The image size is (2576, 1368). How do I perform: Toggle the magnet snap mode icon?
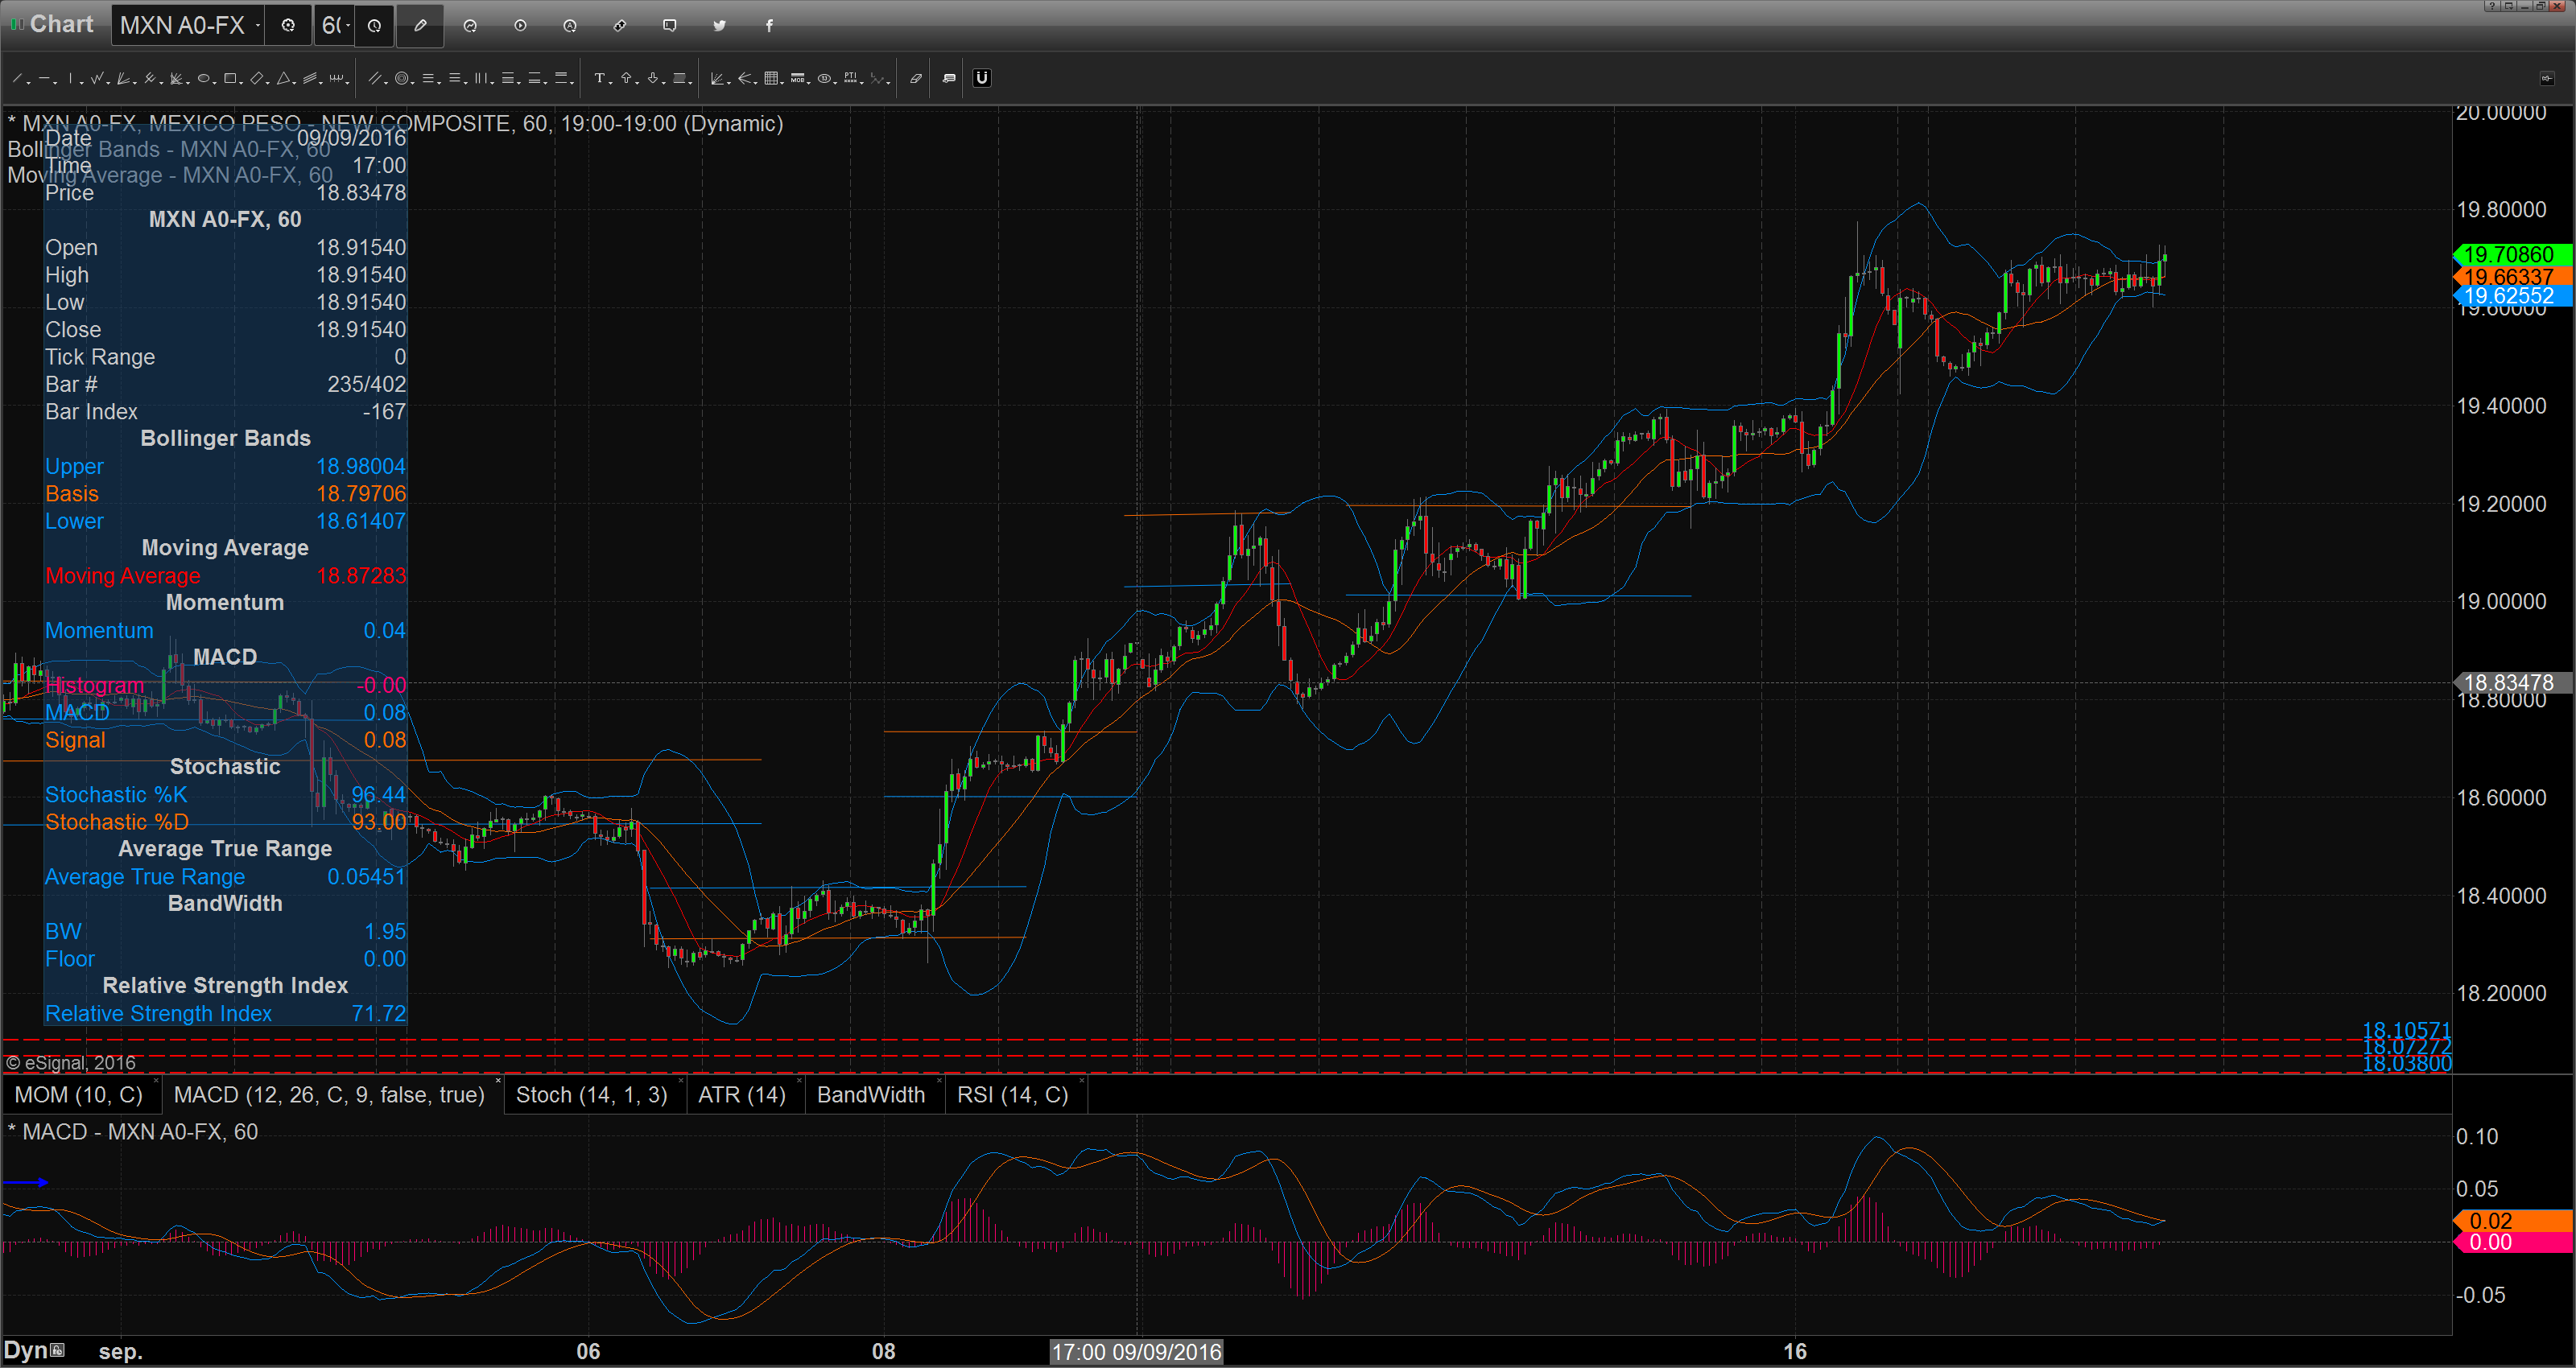[x=982, y=78]
